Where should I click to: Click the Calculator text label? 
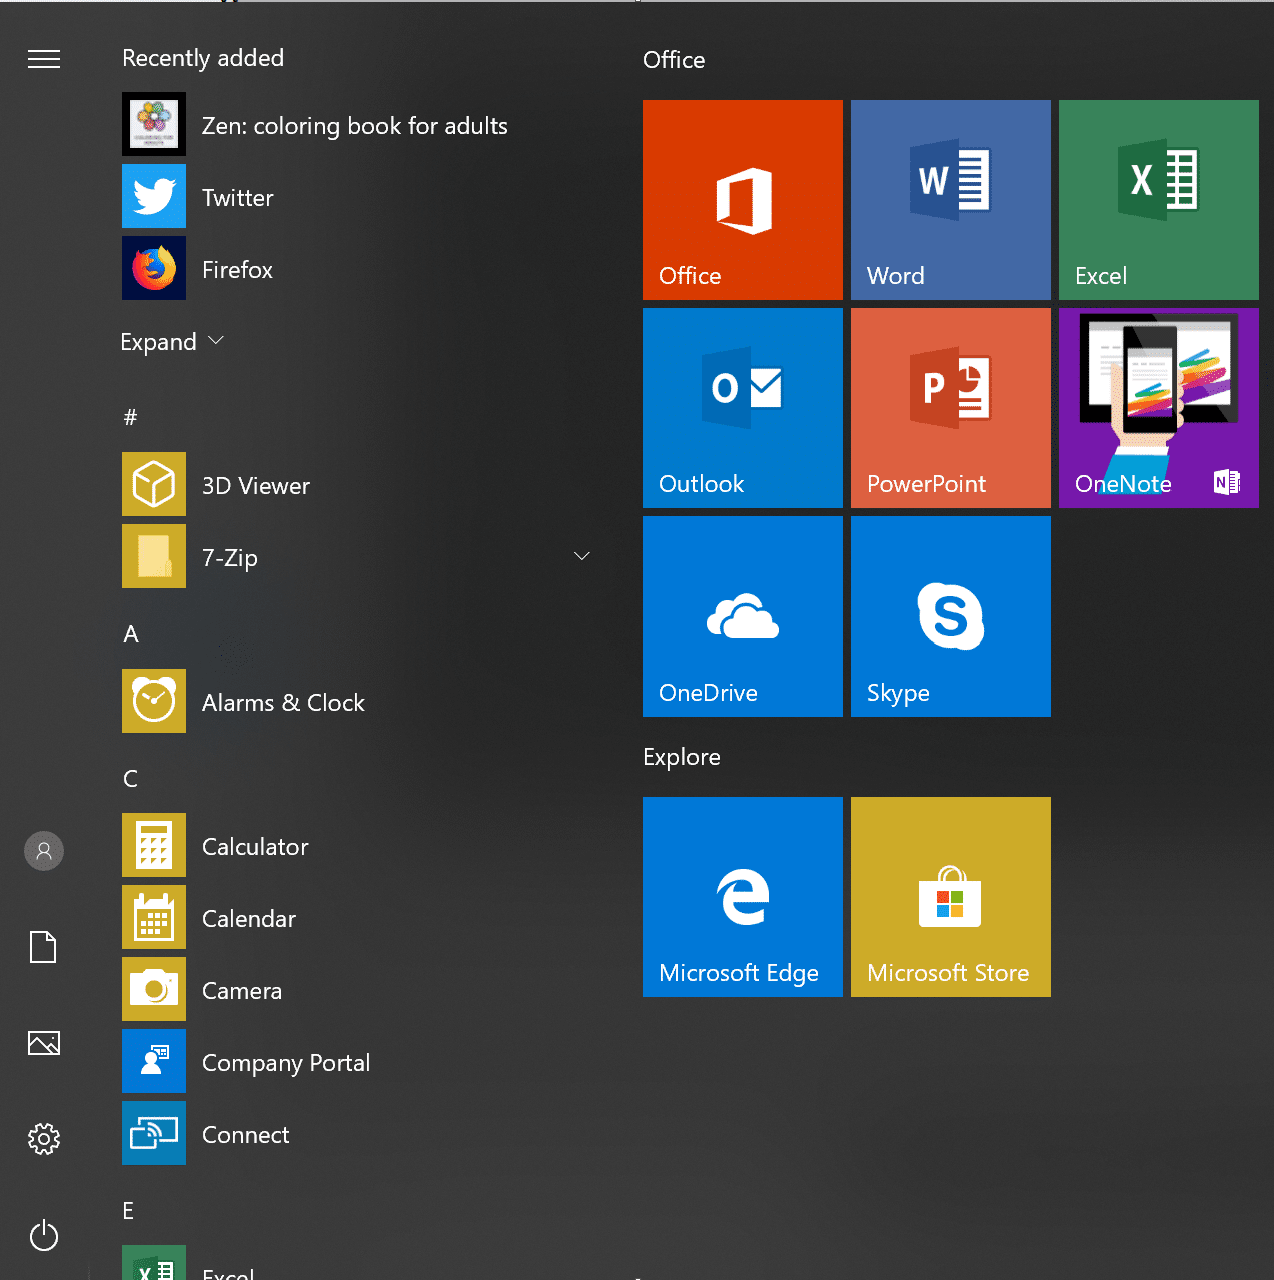coord(255,847)
